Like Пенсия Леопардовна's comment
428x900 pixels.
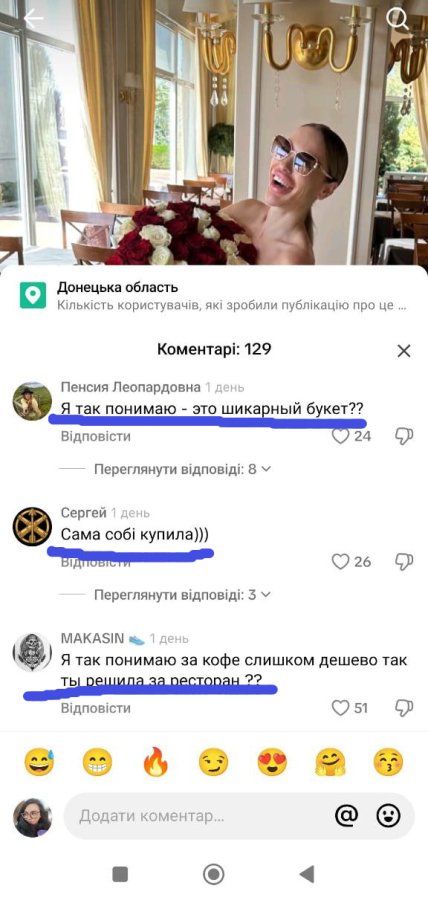coord(341,436)
